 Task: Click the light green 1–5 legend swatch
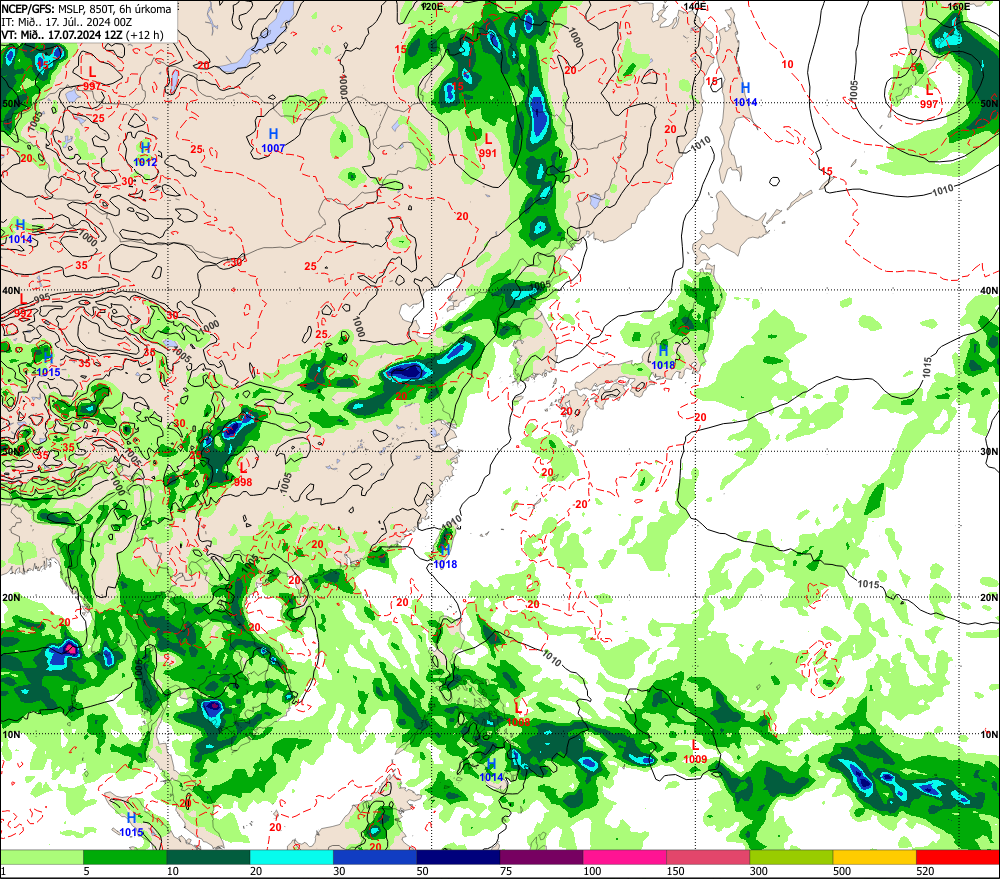pyautogui.click(x=41, y=857)
